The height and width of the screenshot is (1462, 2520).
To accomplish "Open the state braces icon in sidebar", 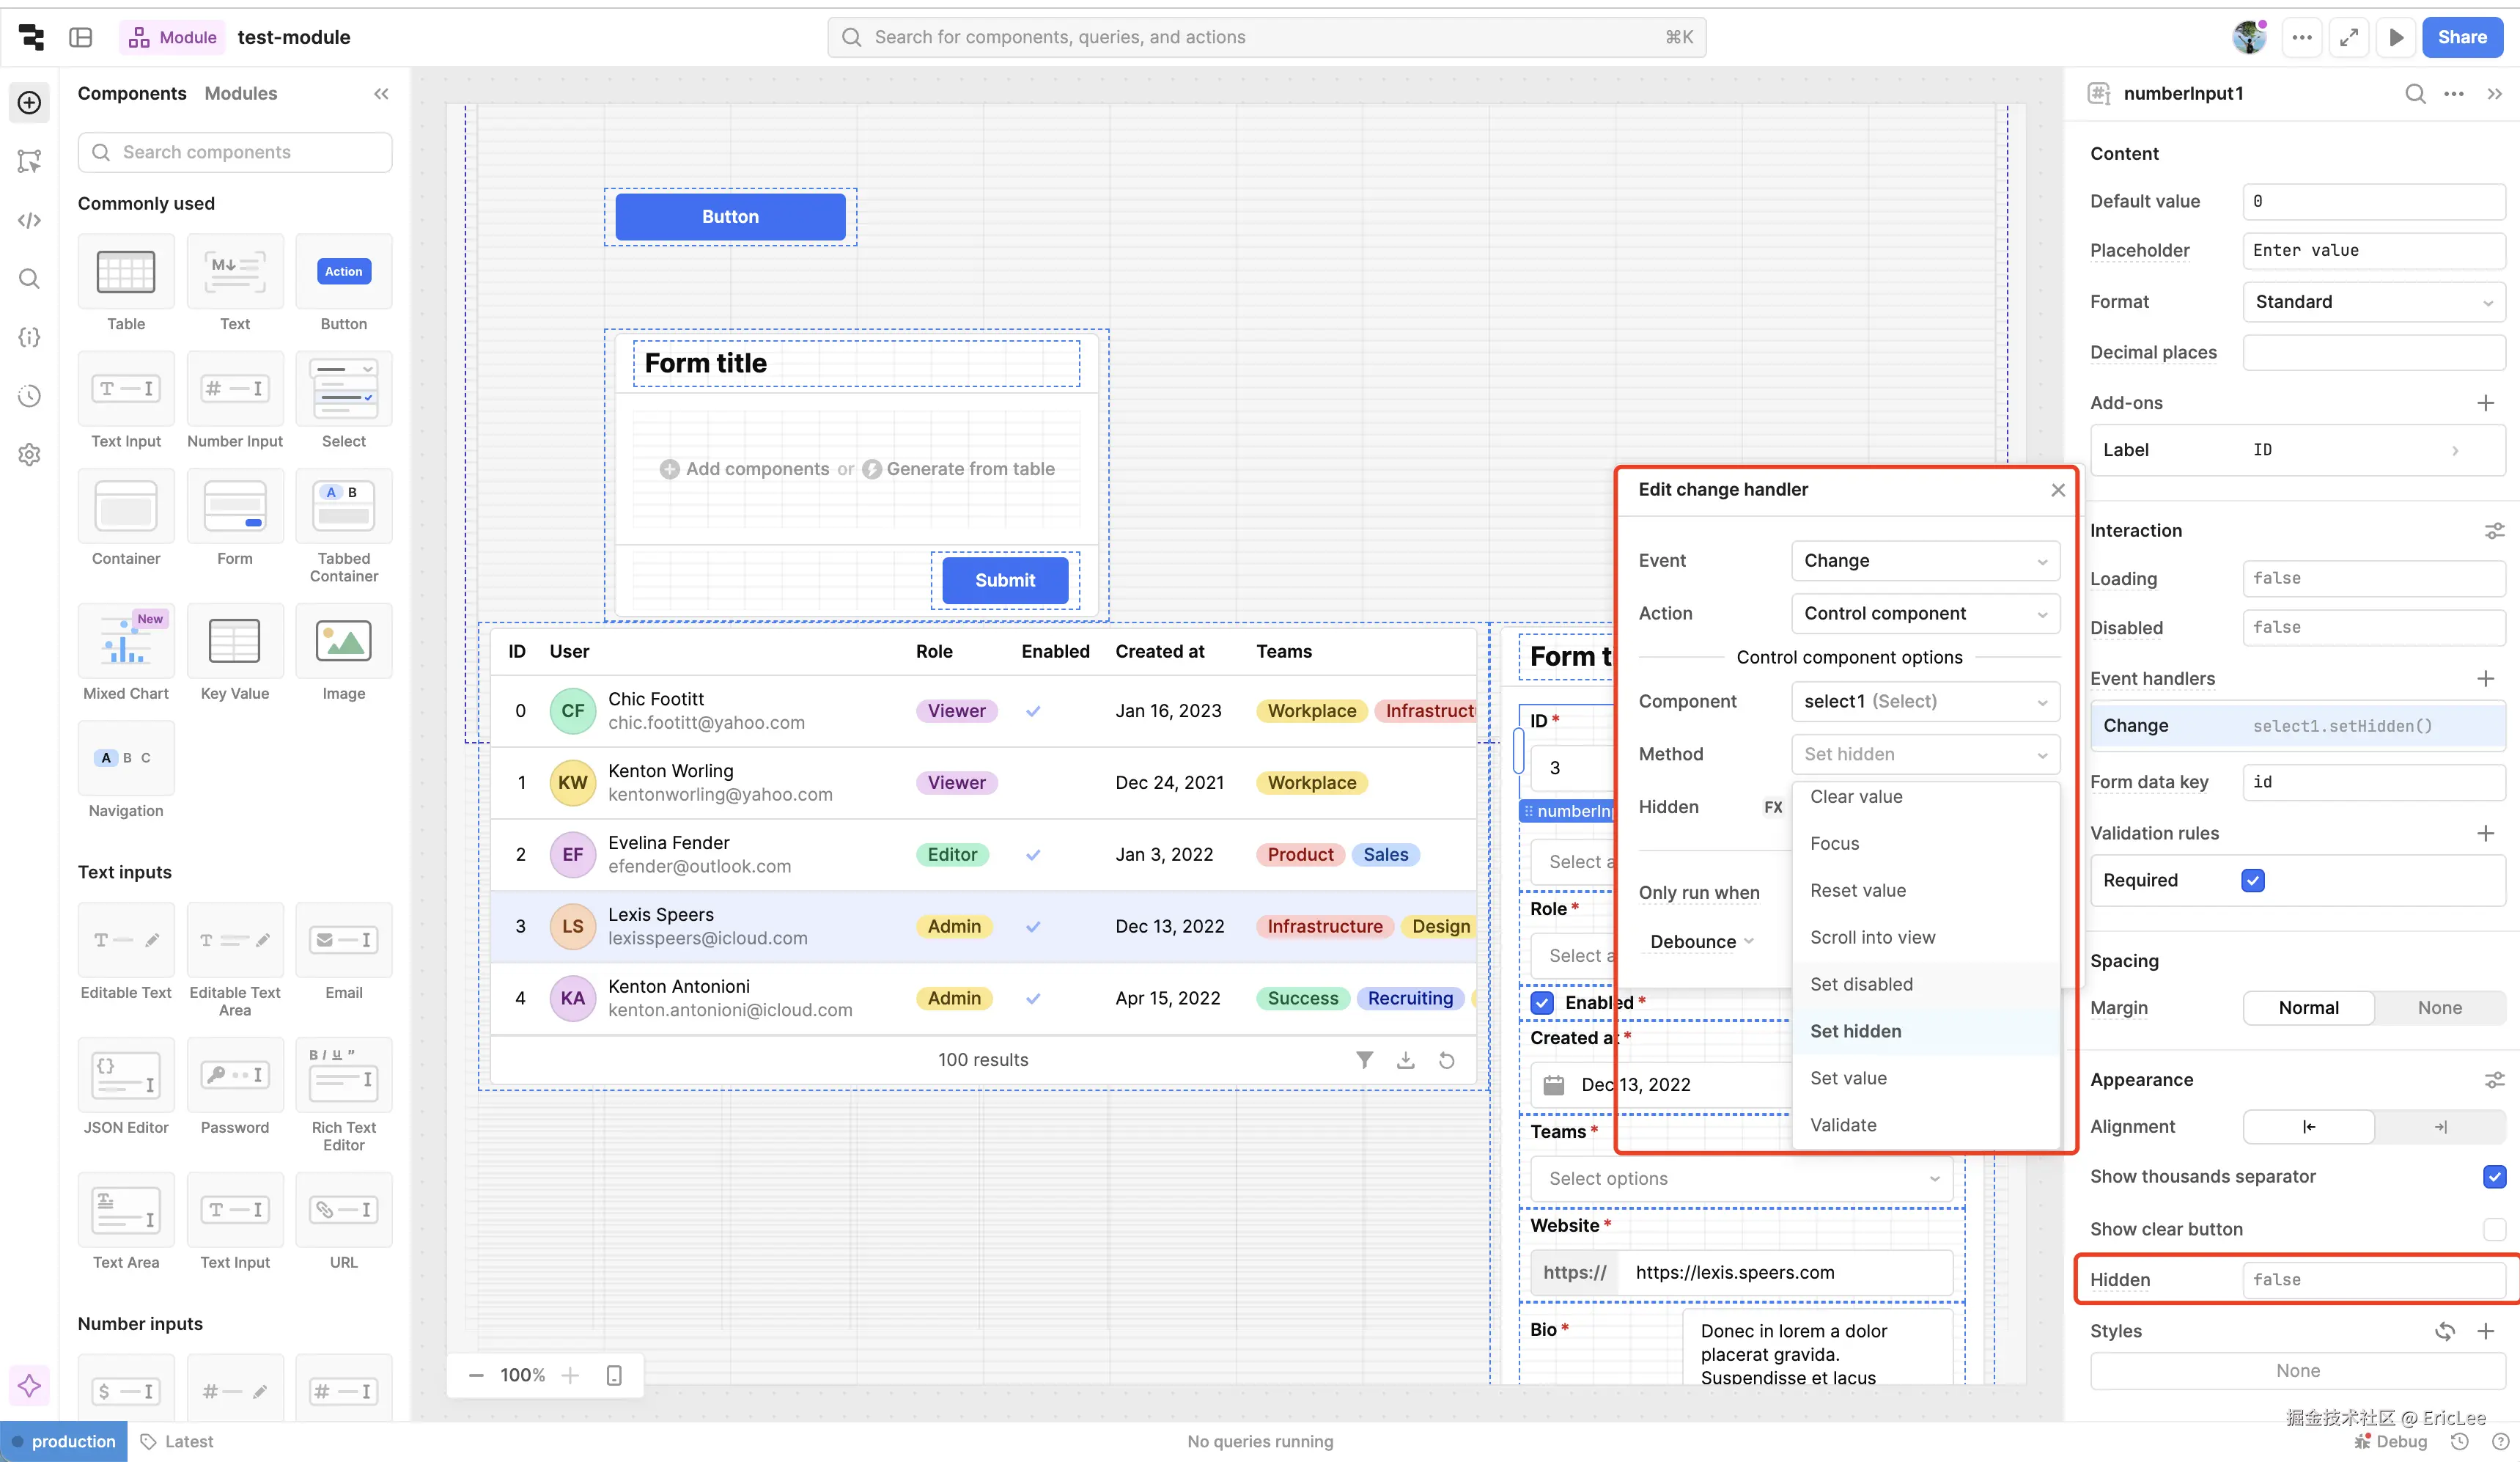I will (x=29, y=337).
